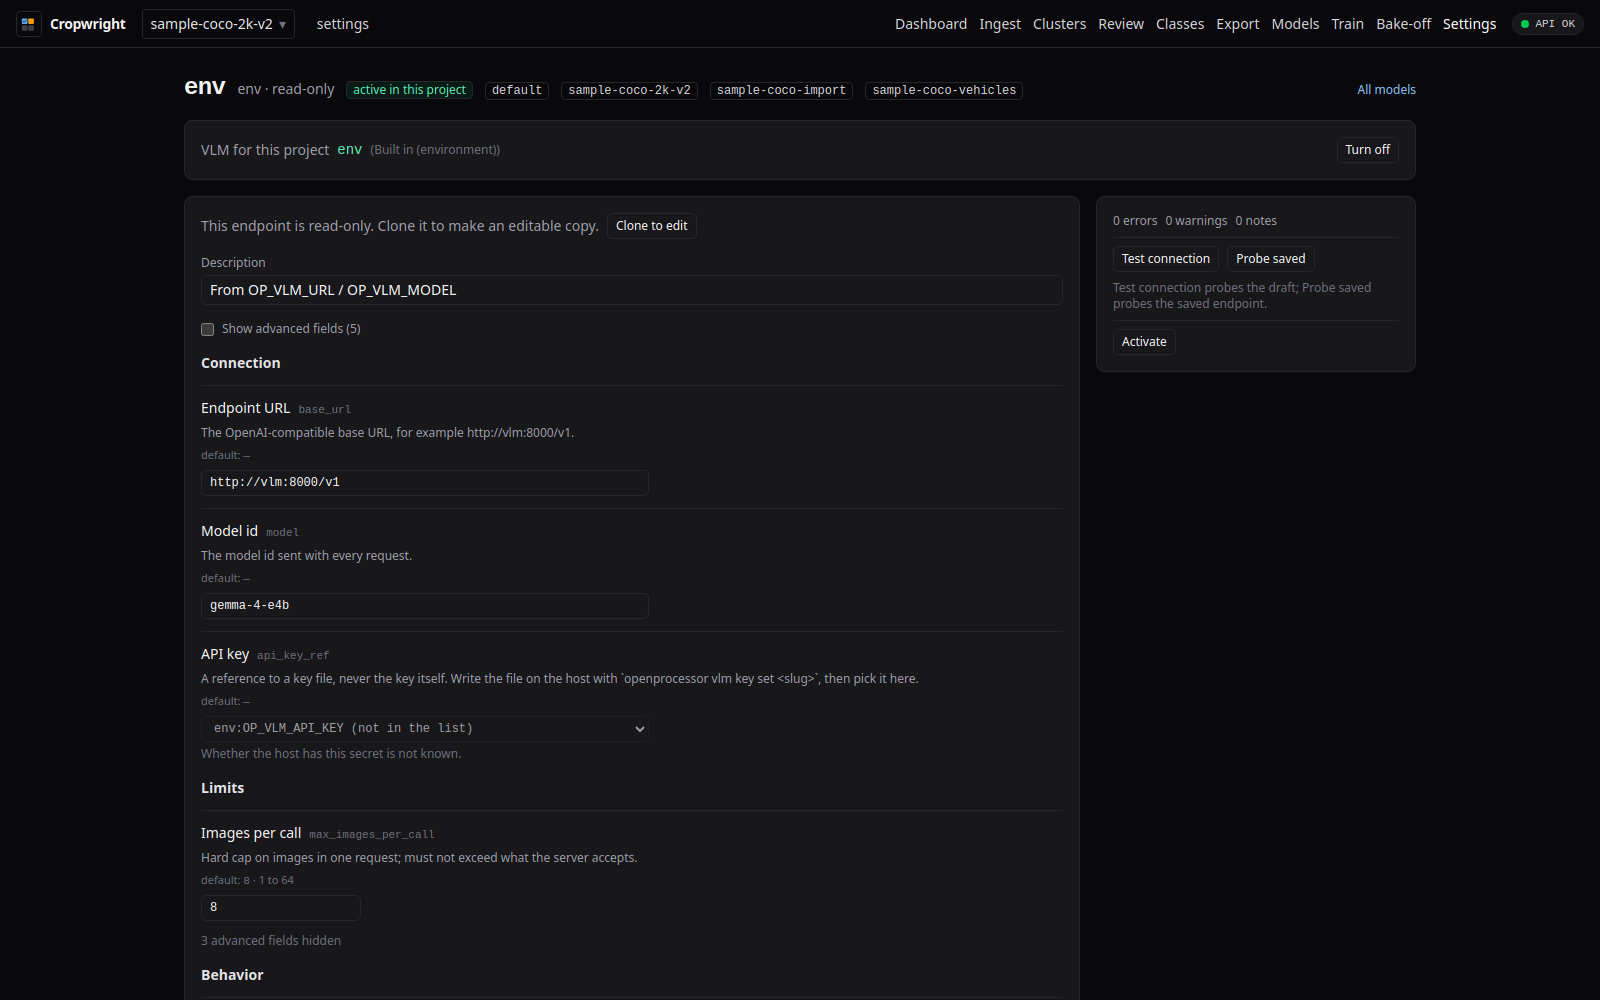Turn off the project VLM
1600x1000 pixels.
1367,150
